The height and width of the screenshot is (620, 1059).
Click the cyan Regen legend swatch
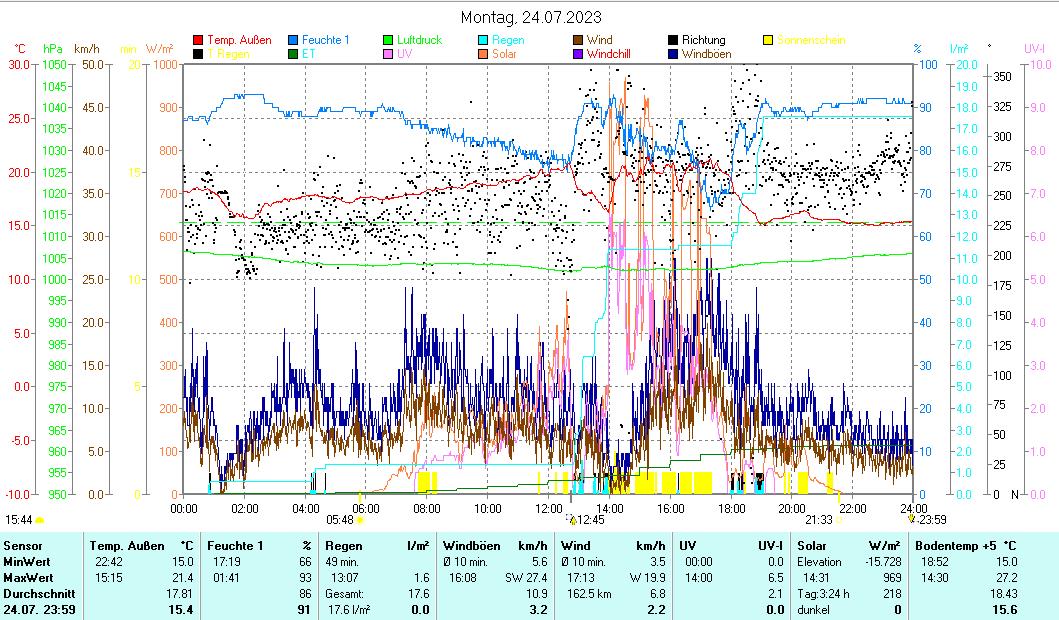[483, 40]
